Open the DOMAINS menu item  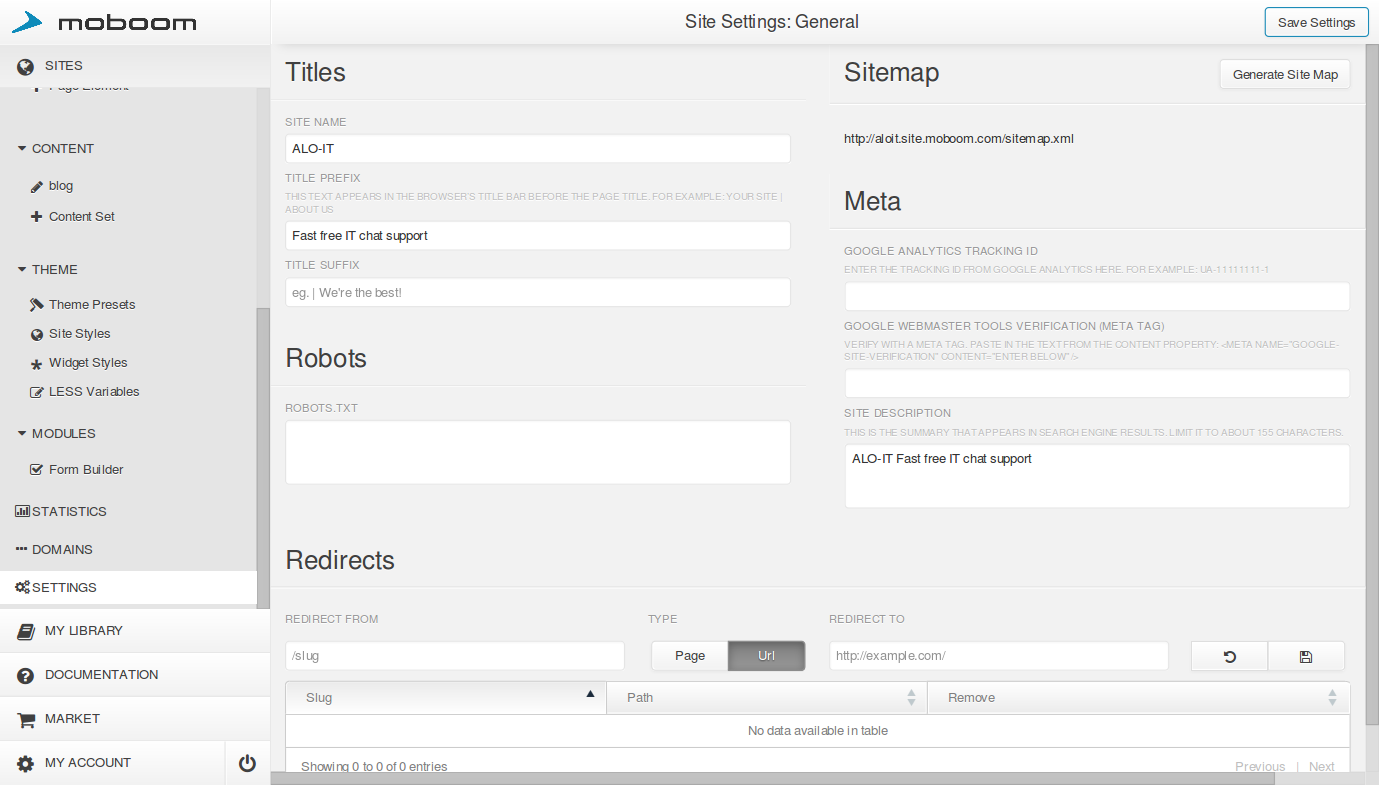click(x=61, y=550)
